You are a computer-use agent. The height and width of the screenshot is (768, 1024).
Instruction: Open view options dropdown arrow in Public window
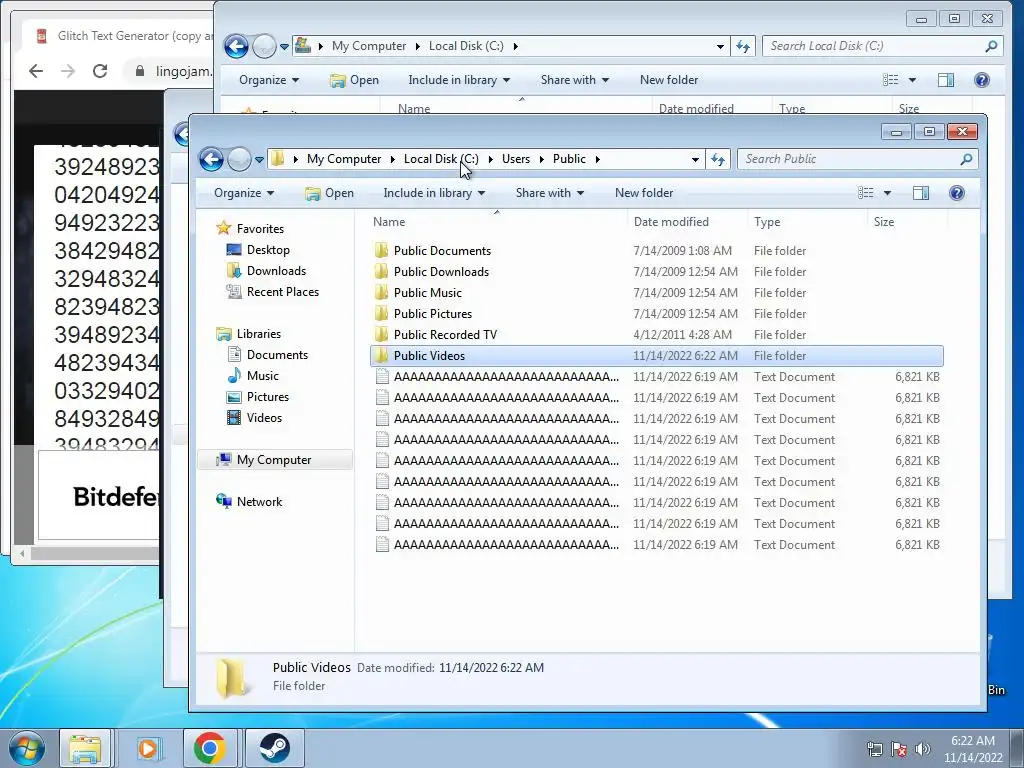[x=887, y=193]
